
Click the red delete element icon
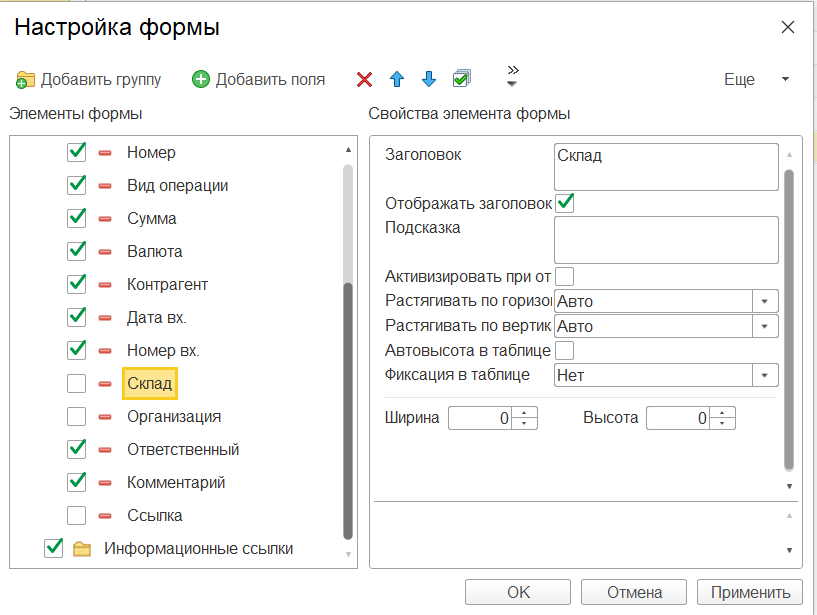[365, 80]
